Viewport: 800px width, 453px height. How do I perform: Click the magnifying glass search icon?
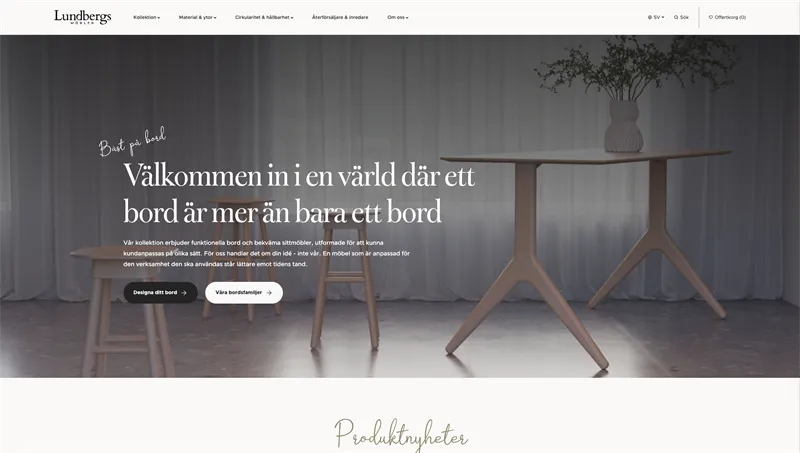click(x=676, y=17)
